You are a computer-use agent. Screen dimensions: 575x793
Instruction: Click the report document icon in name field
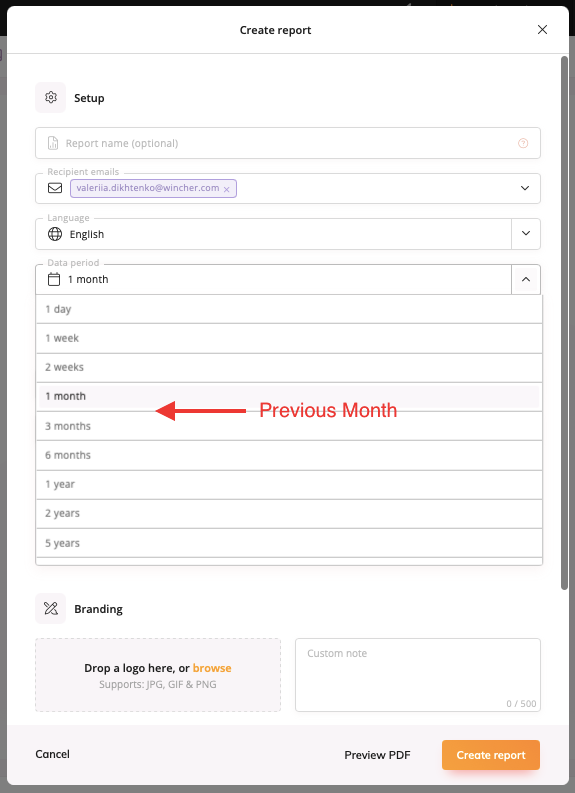53,143
